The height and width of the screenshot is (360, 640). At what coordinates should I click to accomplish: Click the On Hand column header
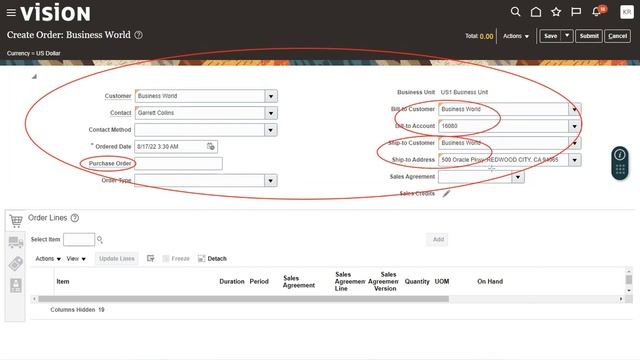[x=490, y=281]
